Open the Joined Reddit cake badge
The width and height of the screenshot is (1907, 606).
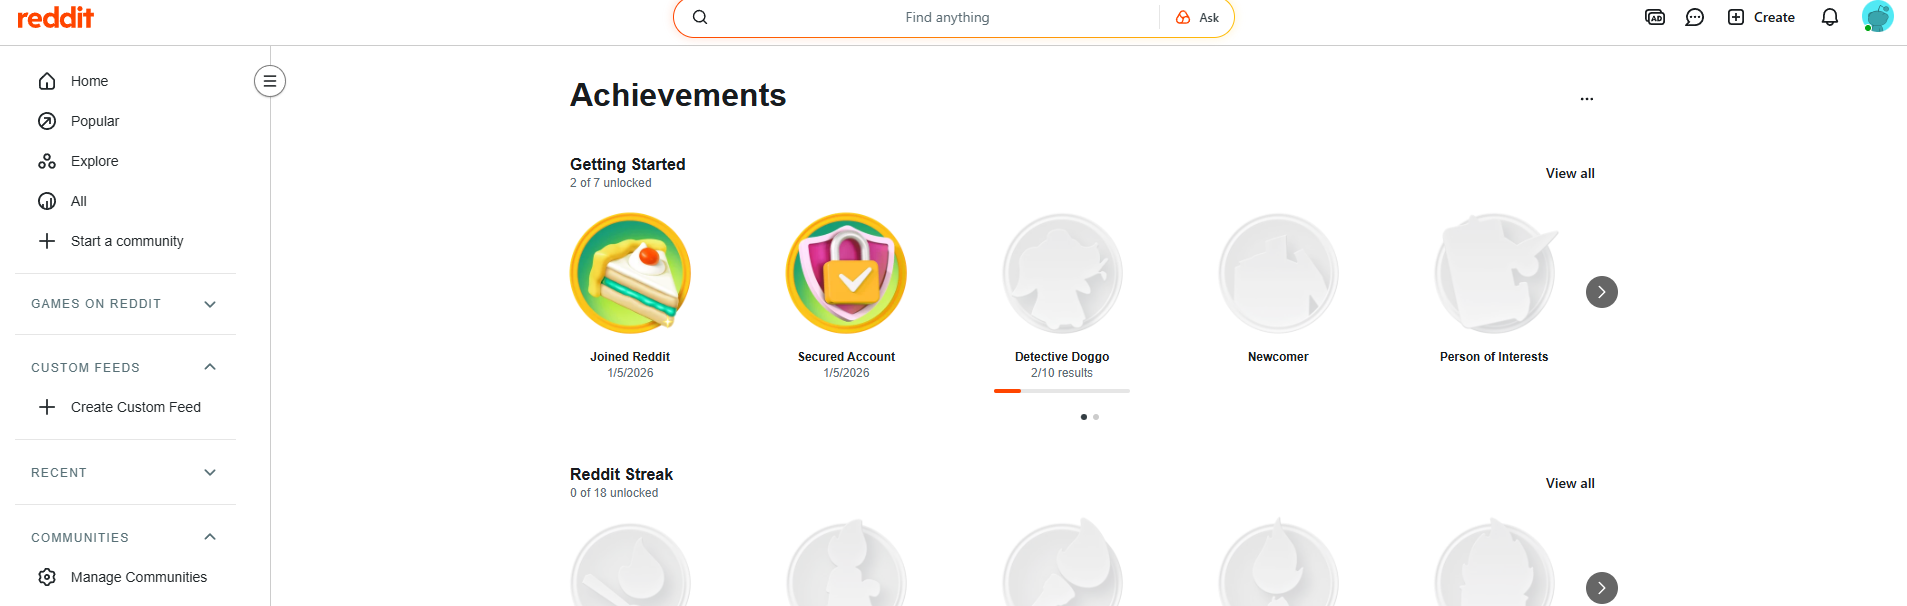(630, 273)
